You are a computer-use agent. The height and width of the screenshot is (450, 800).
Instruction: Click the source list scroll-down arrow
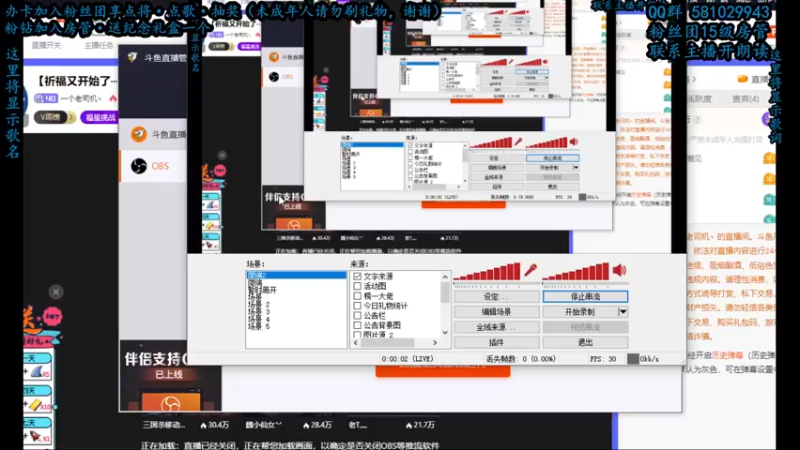445,333
